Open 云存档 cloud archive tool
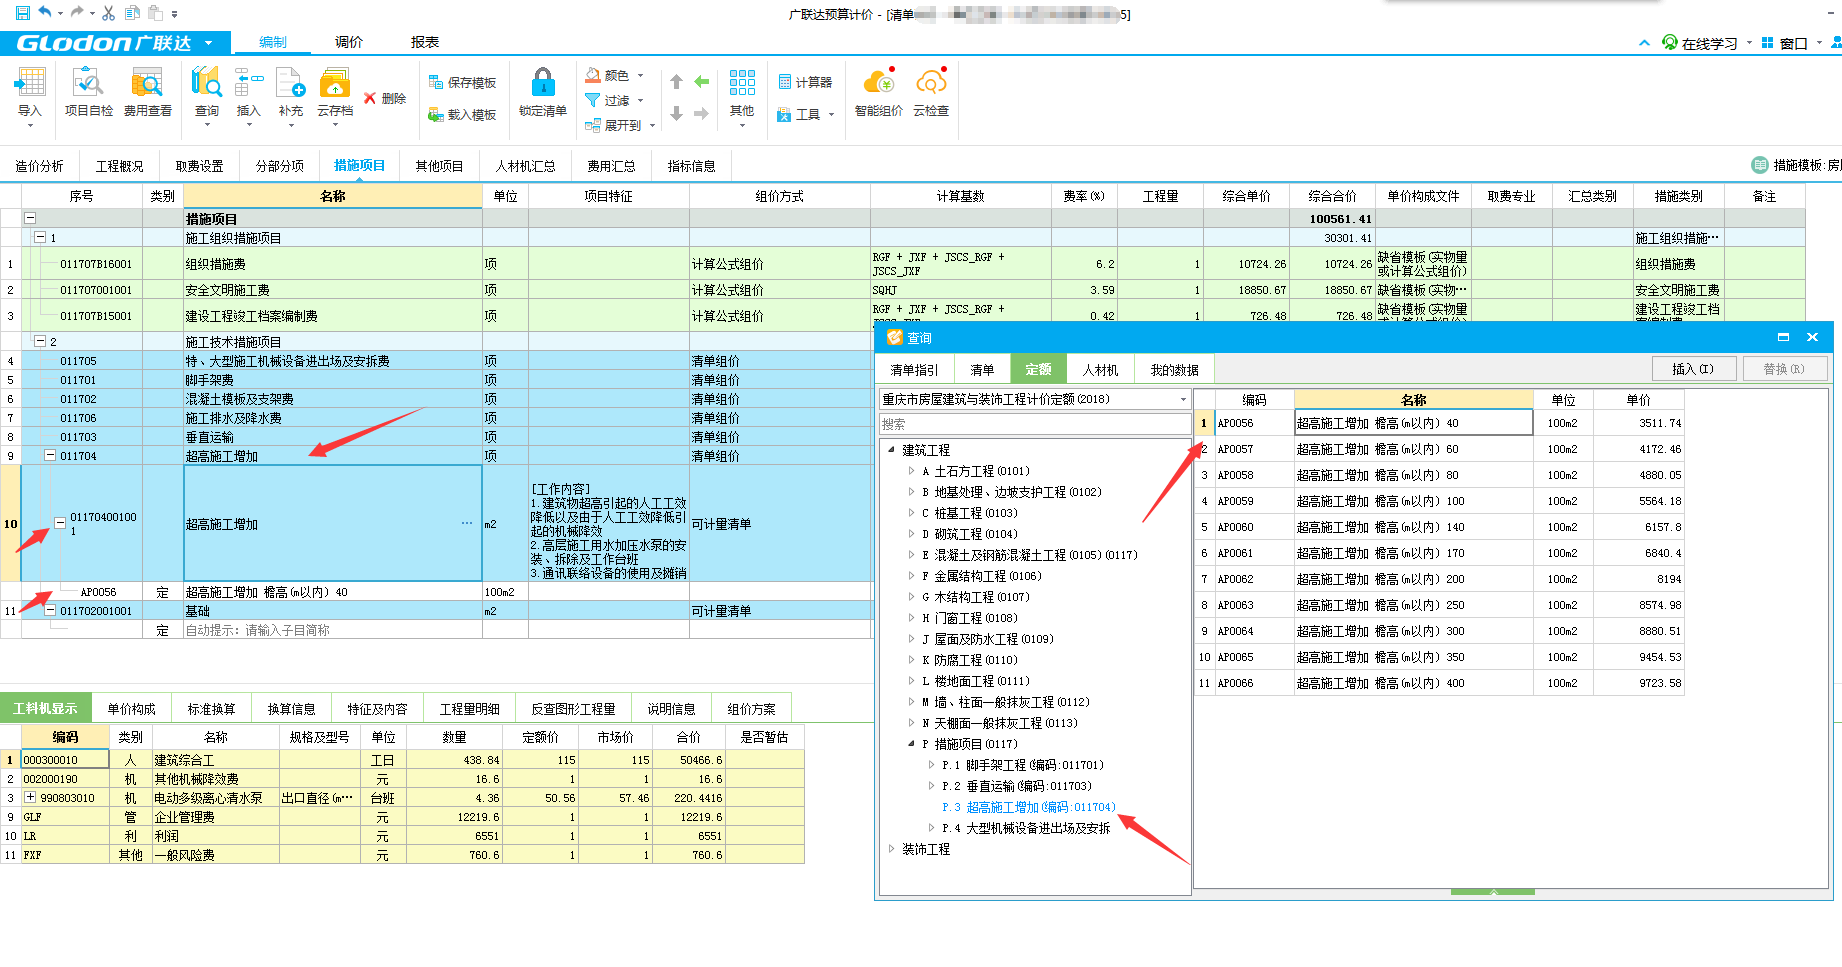The image size is (1842, 967). (335, 94)
